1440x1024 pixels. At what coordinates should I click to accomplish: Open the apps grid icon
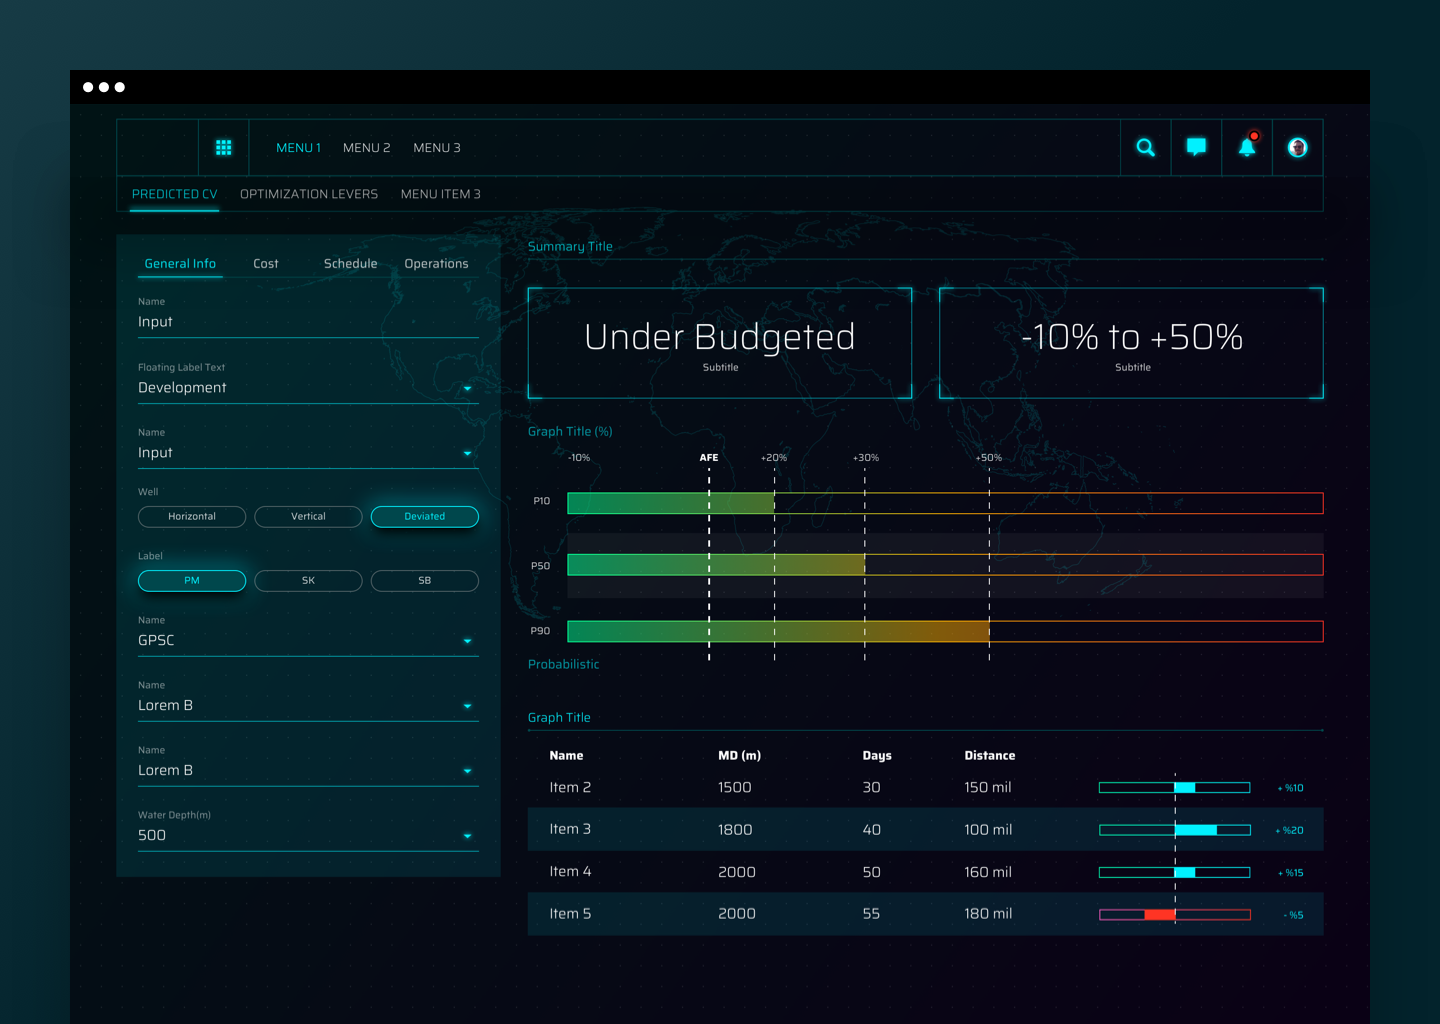pos(223,148)
